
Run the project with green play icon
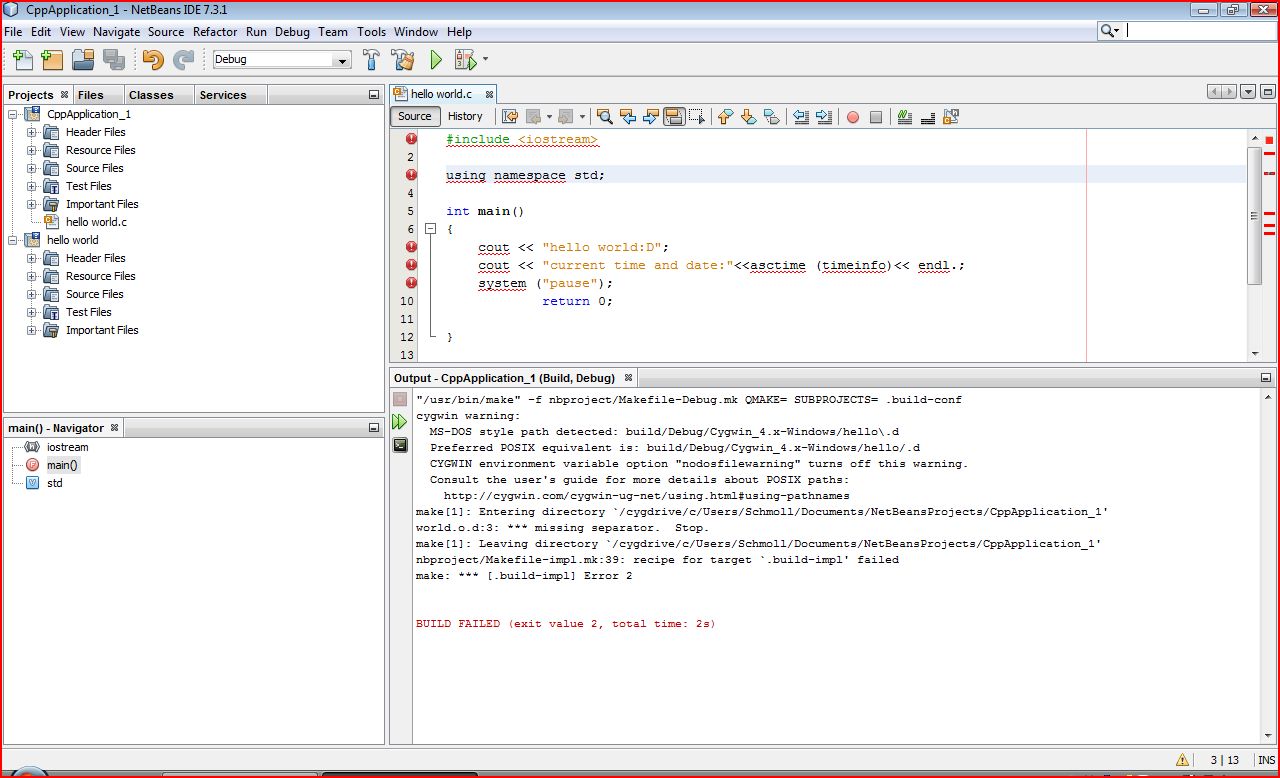(436, 60)
